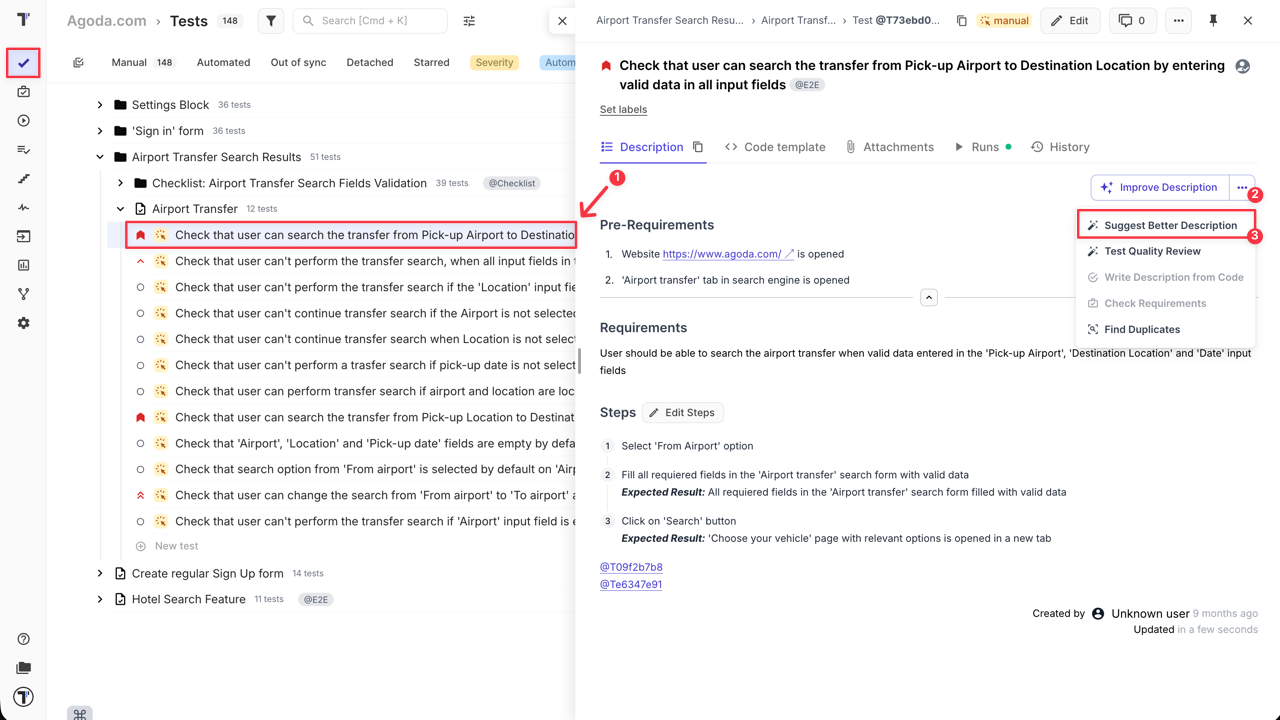Screen dimensions: 1280x720
Task: Collapse the Pre-Requirements section chevron
Action: [x=929, y=296]
